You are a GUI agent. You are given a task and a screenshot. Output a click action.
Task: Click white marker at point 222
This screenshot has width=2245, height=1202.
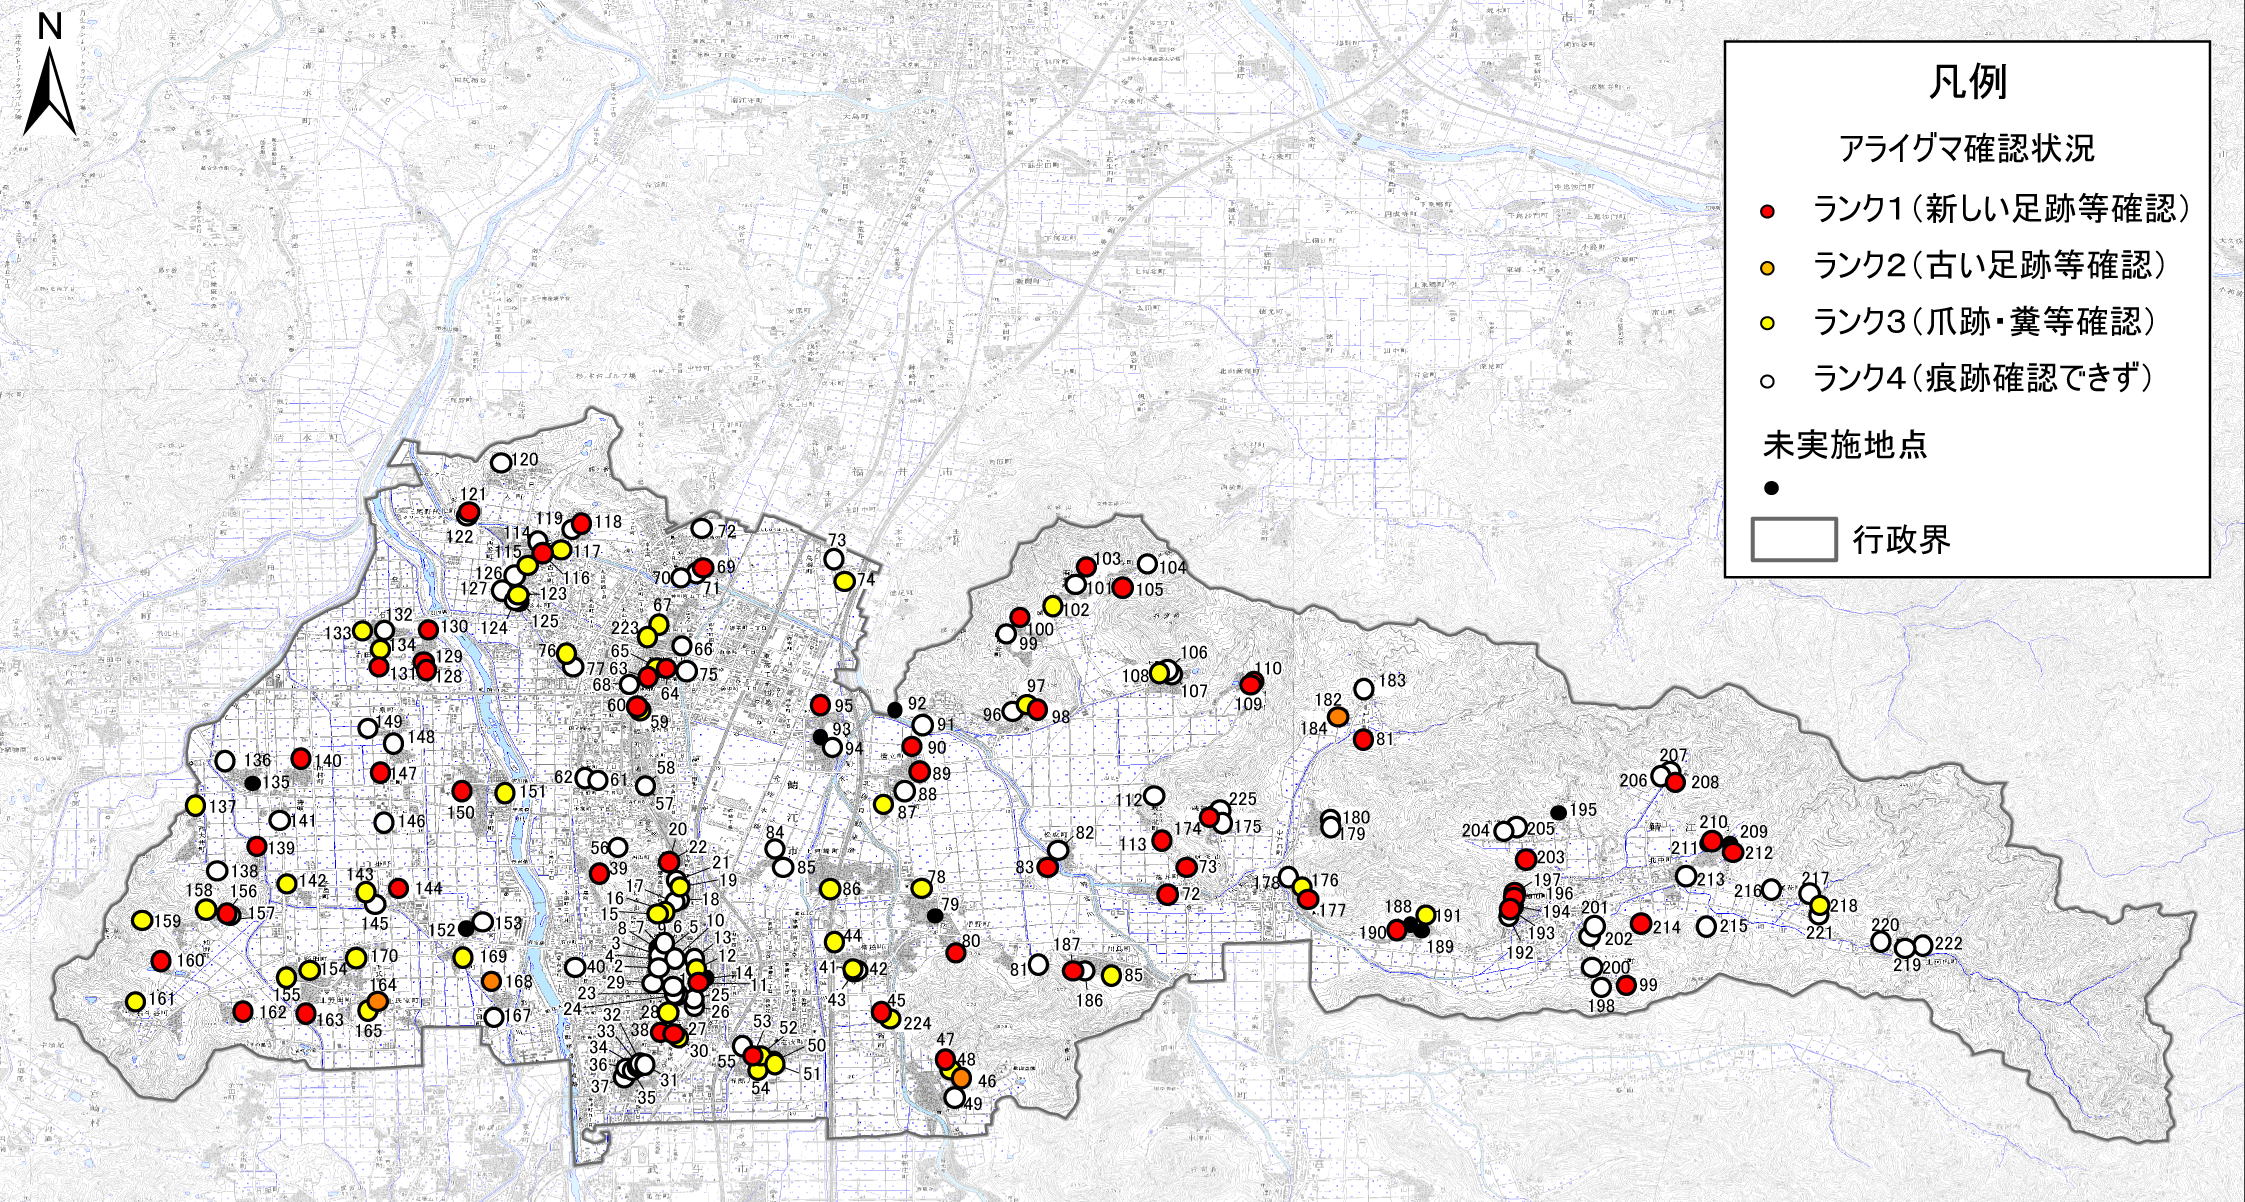[1921, 945]
